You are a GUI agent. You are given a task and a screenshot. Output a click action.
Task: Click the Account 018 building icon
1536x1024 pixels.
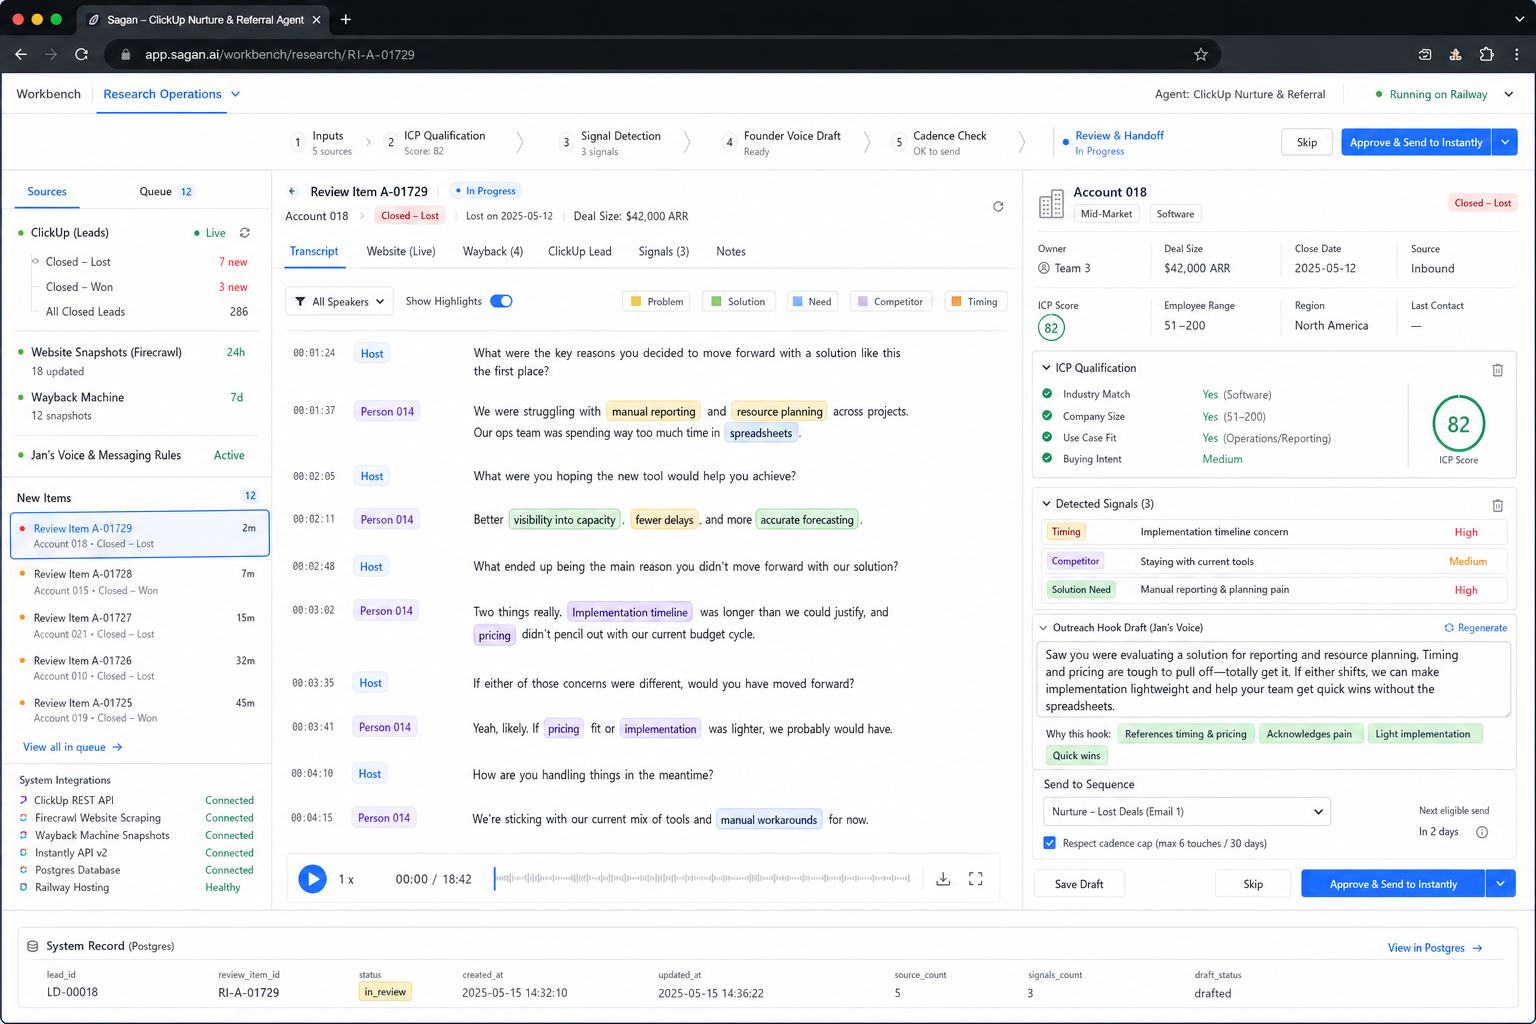1051,203
